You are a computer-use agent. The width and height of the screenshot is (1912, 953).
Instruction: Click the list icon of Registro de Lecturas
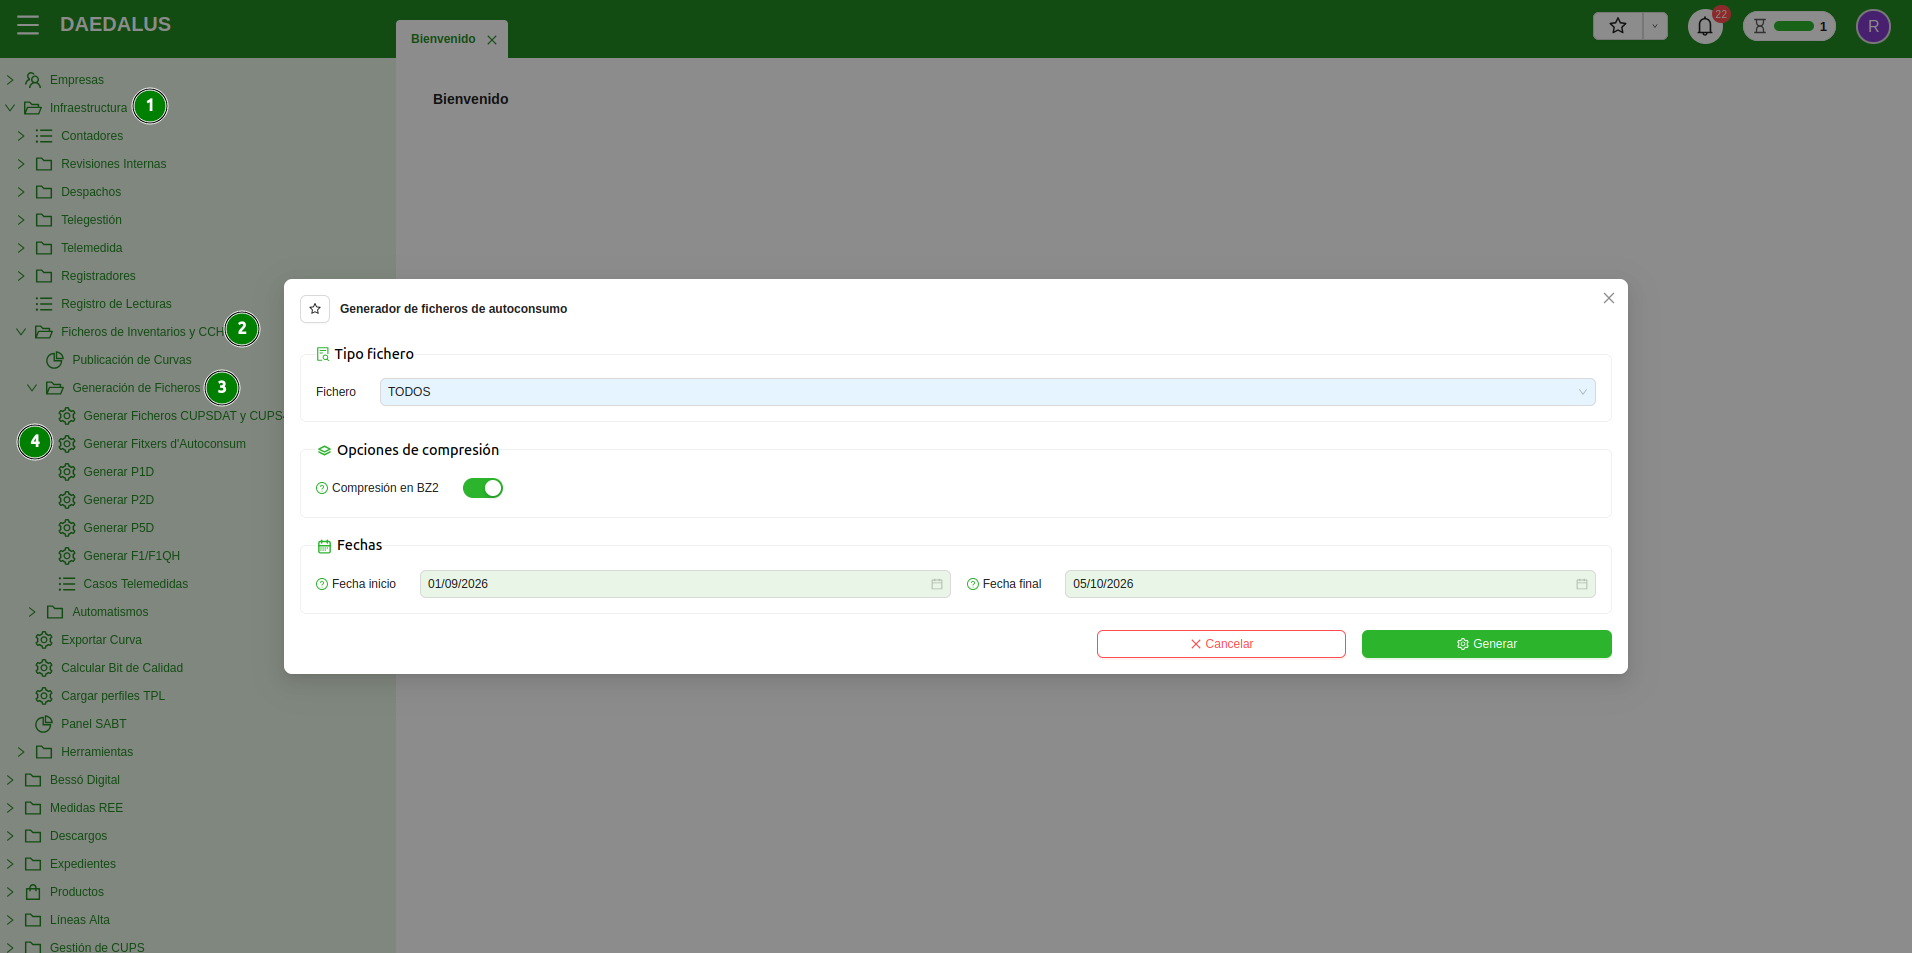pos(44,304)
